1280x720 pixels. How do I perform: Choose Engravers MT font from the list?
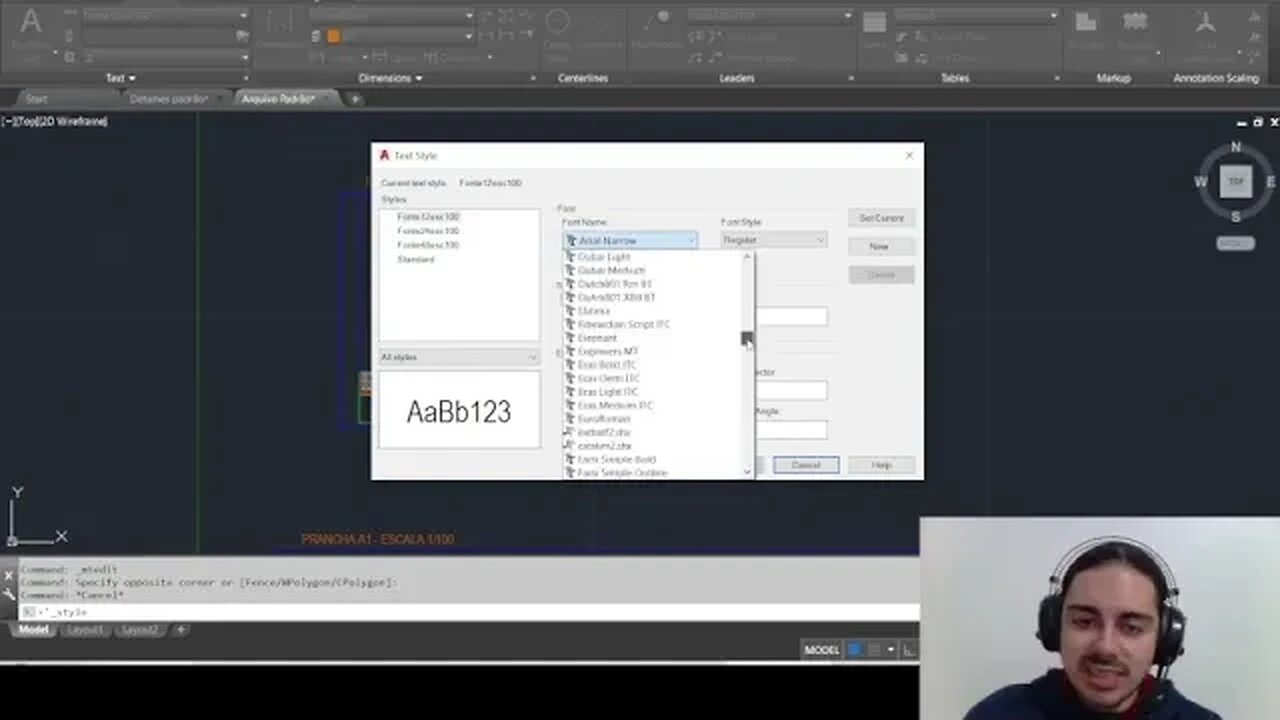(608, 351)
